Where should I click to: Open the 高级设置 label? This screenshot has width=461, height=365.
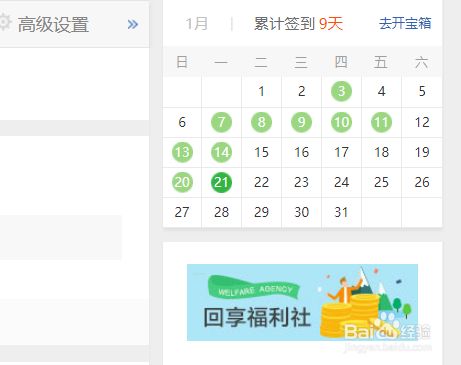[53, 24]
